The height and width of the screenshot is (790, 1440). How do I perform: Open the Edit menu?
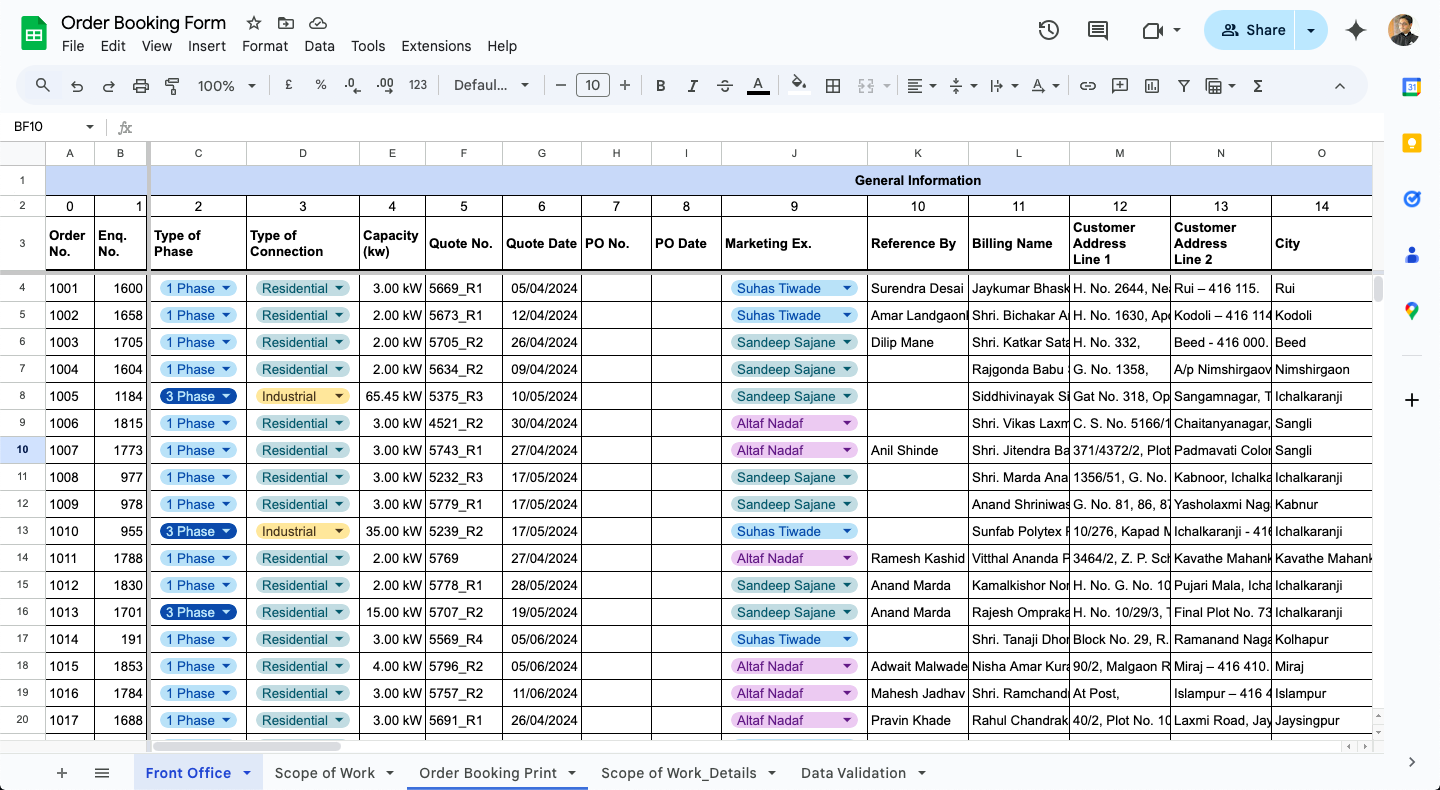point(113,46)
